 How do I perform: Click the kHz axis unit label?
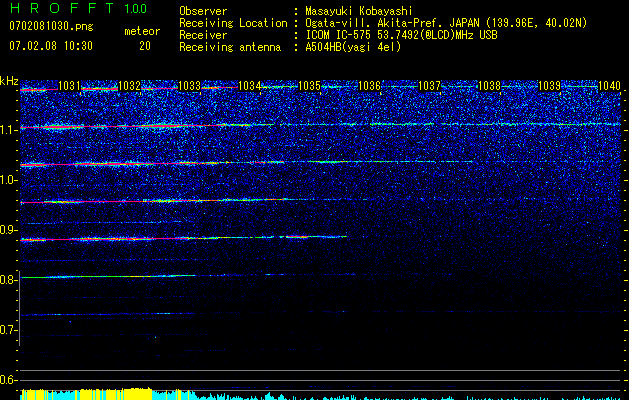coord(9,81)
